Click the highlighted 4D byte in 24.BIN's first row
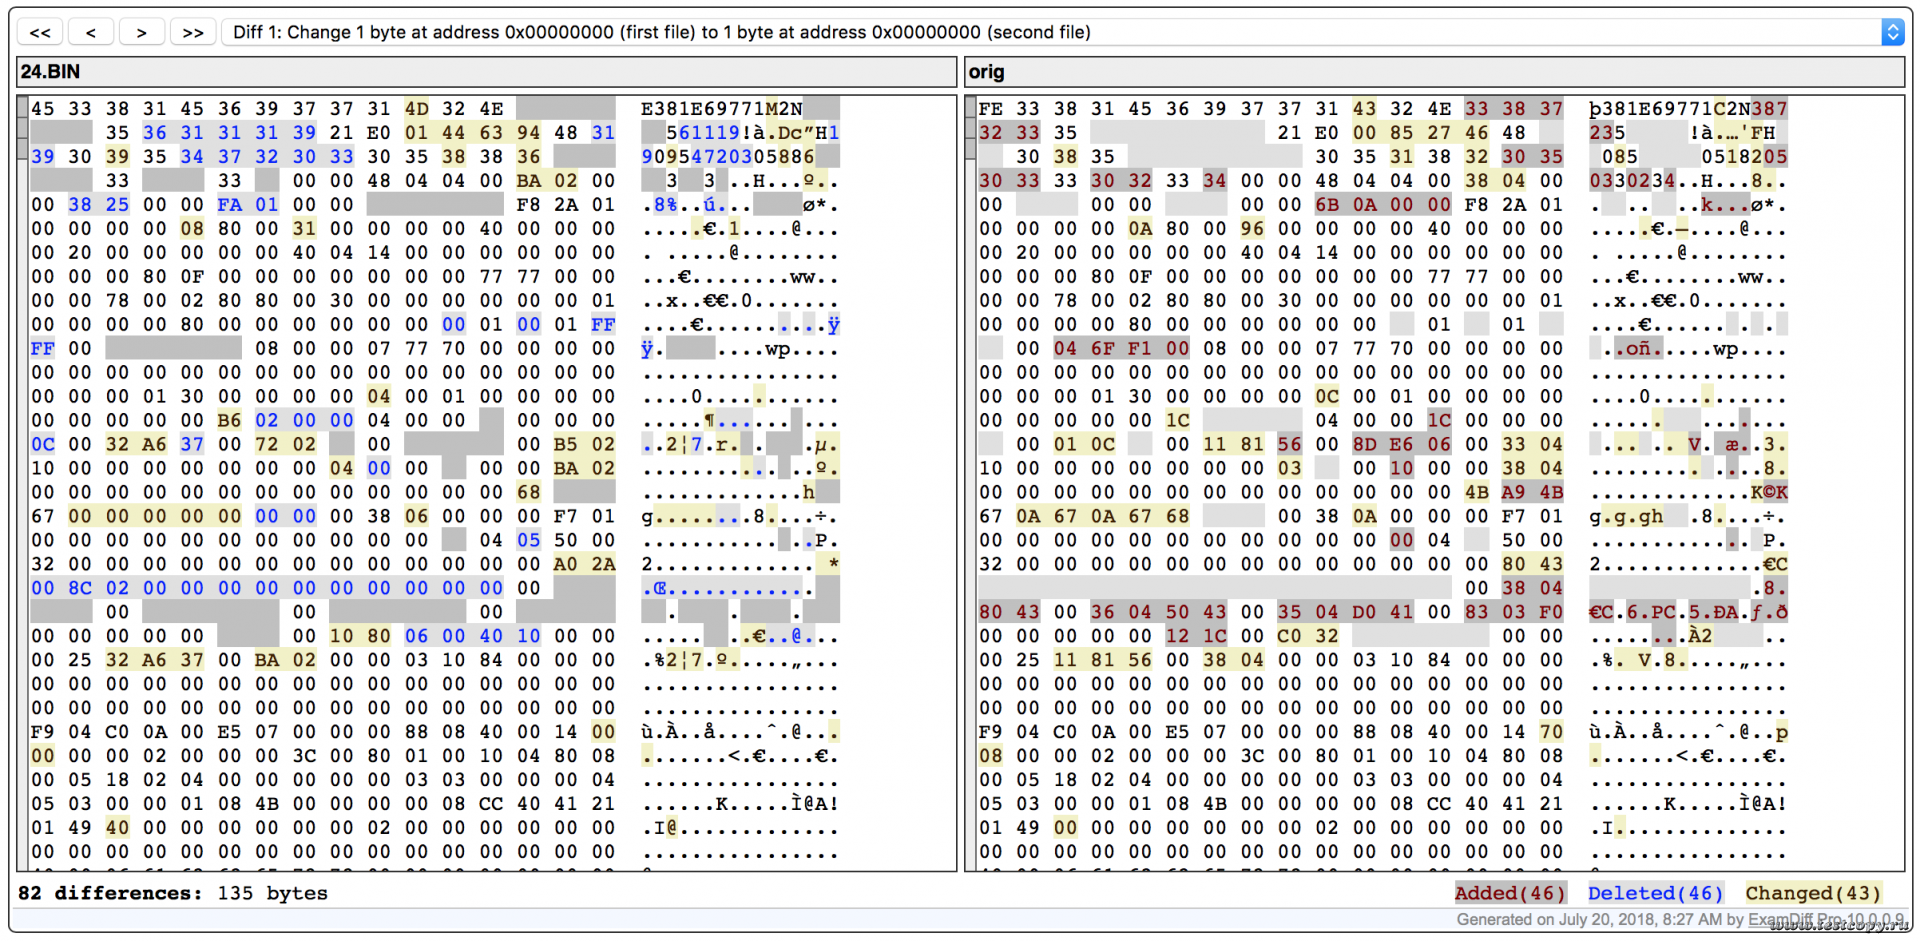This screenshot has width=1920, height=941. [x=416, y=109]
